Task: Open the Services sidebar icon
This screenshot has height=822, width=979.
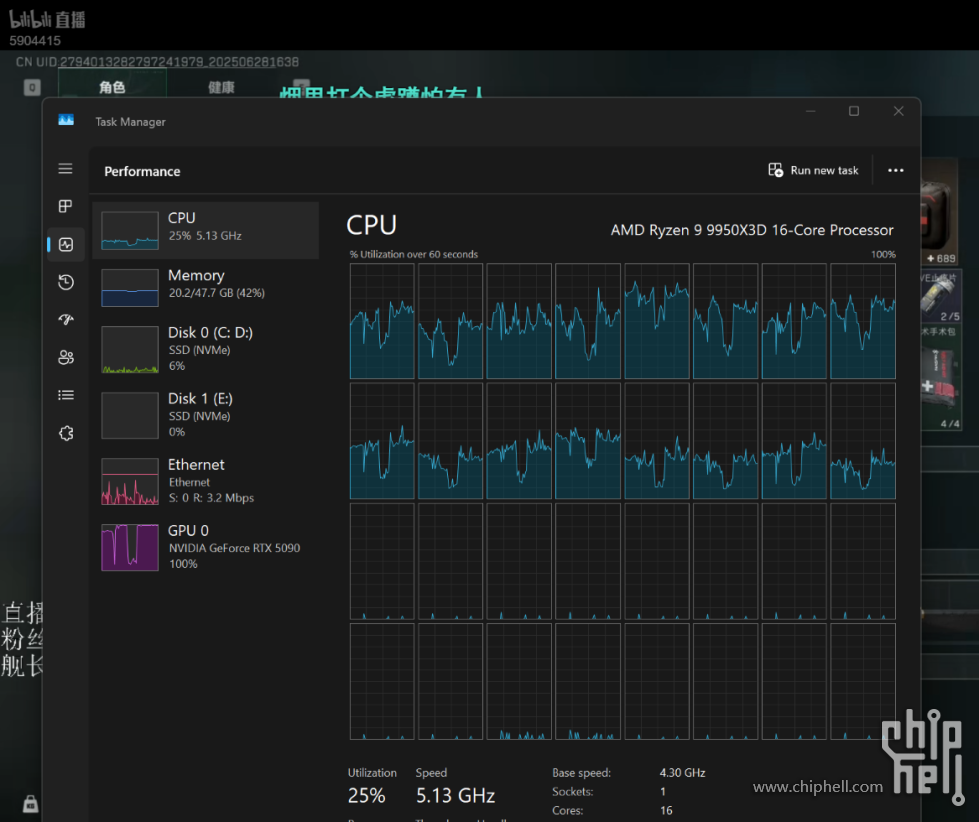Action: pyautogui.click(x=66, y=433)
